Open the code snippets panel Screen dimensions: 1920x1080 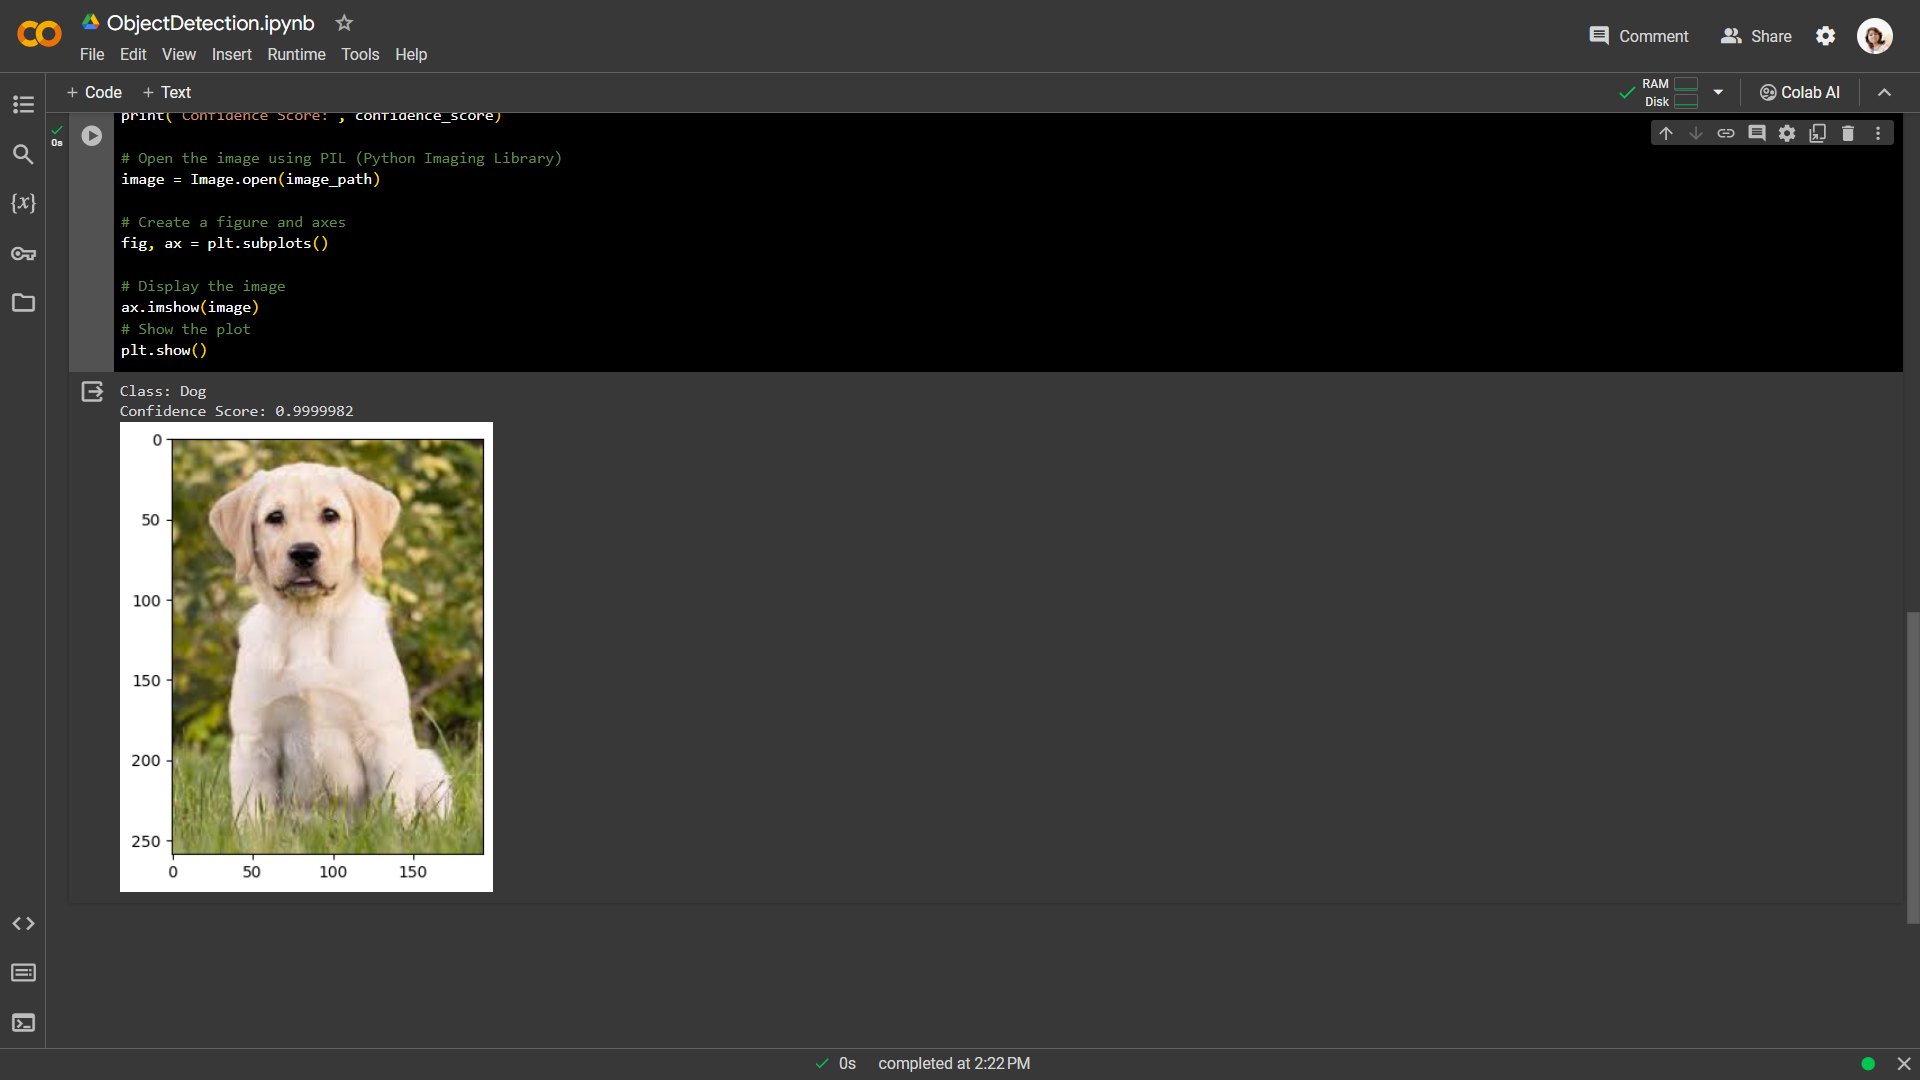[23, 924]
